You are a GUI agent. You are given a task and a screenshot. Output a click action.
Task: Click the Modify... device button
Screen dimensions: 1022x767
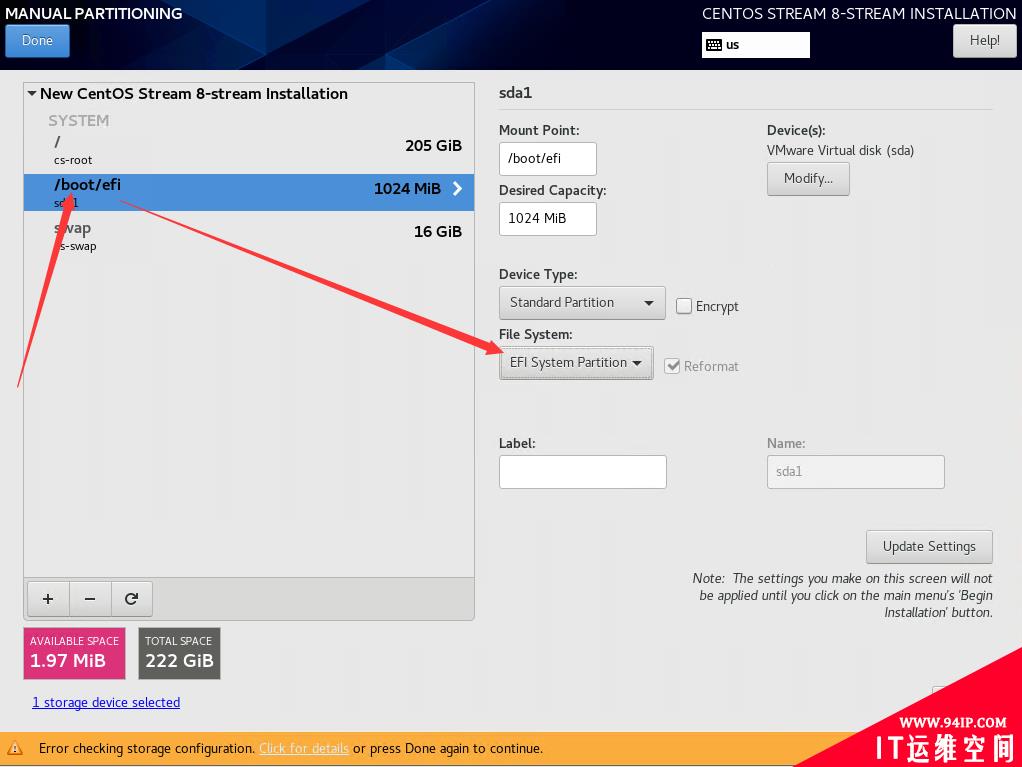click(808, 179)
